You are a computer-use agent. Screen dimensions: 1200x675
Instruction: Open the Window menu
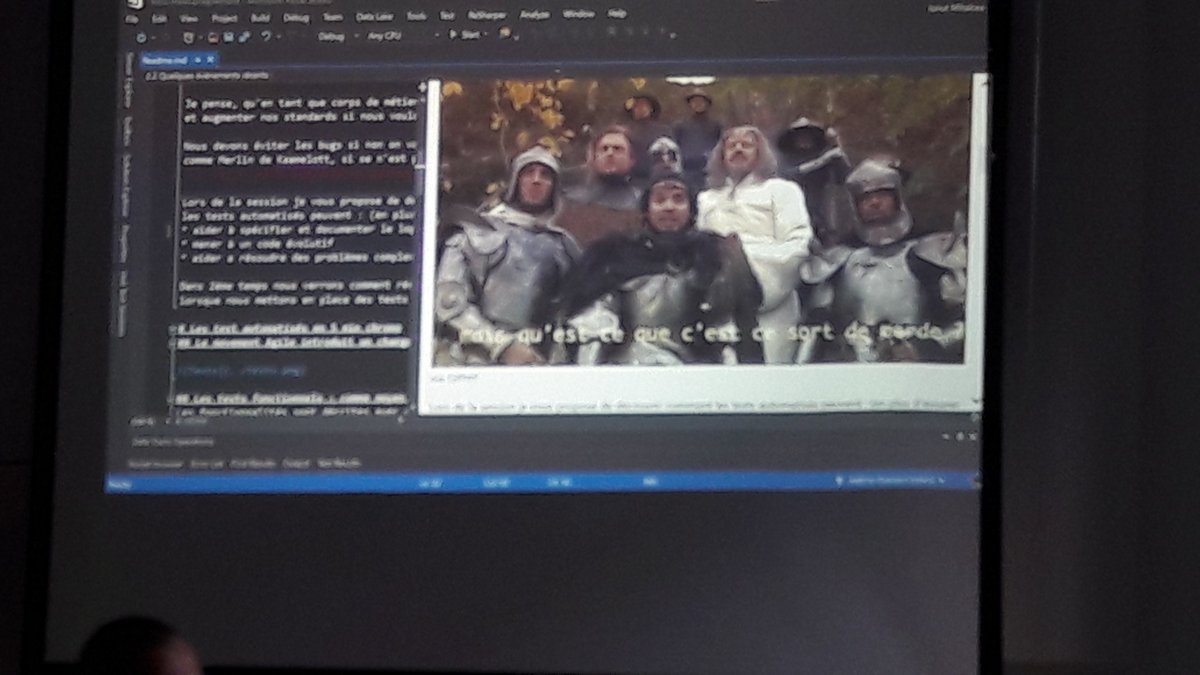click(578, 15)
